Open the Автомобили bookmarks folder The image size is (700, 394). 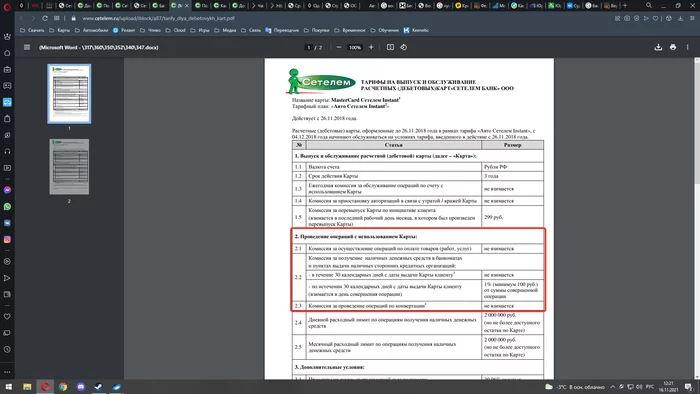tap(92, 30)
